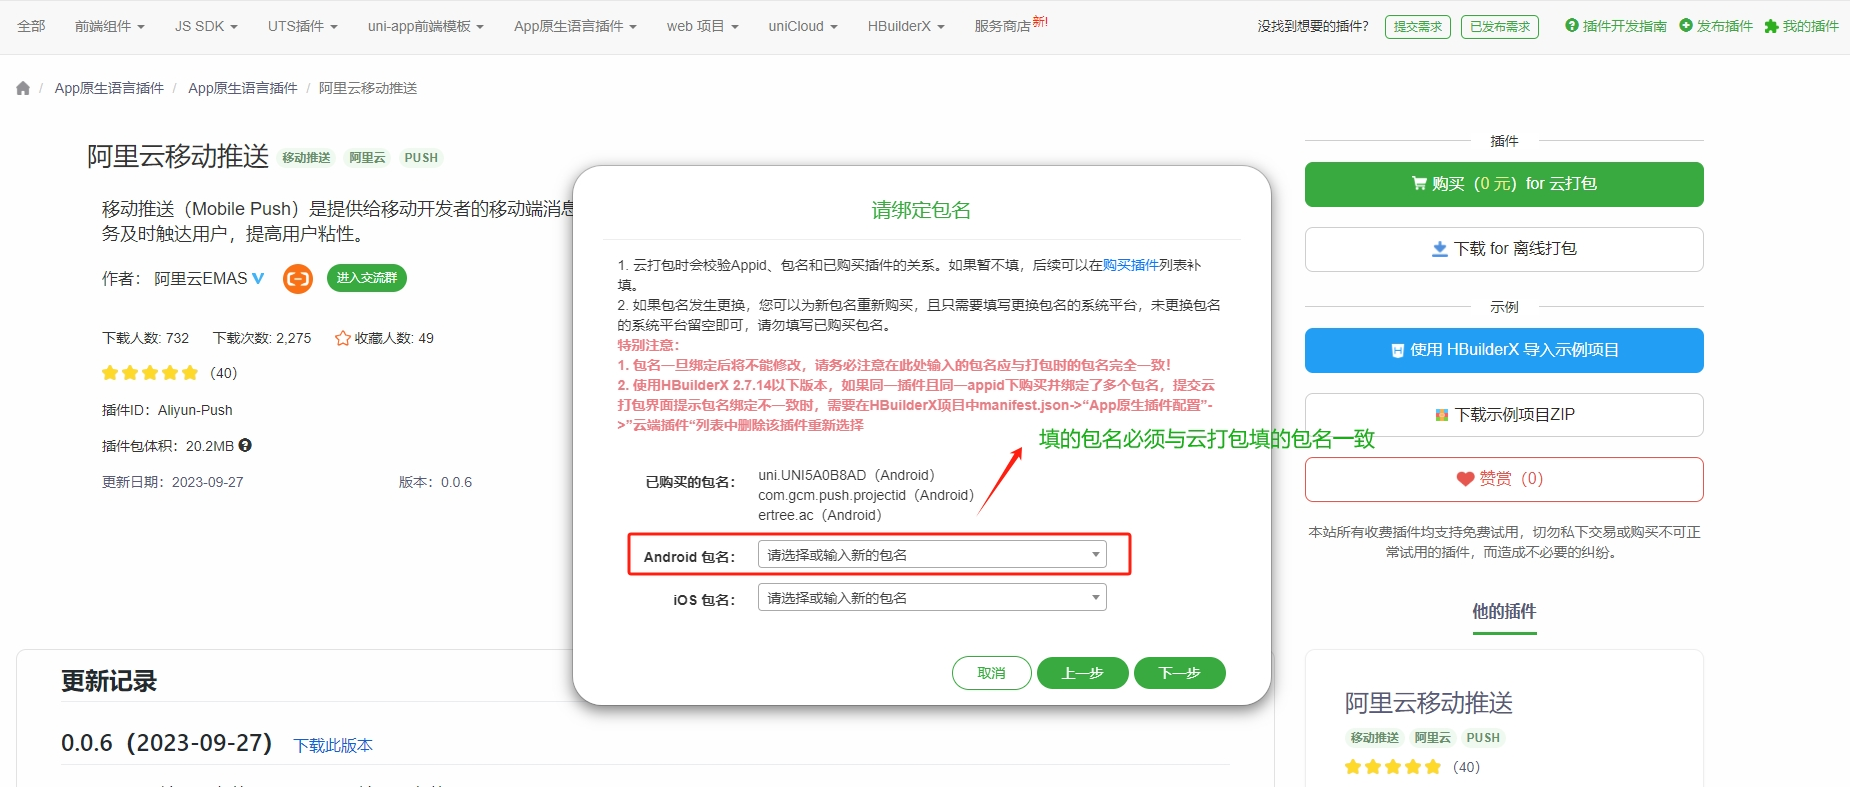Click the plugin size help question icon
Screen dimensions: 1850x787
coord(245,445)
